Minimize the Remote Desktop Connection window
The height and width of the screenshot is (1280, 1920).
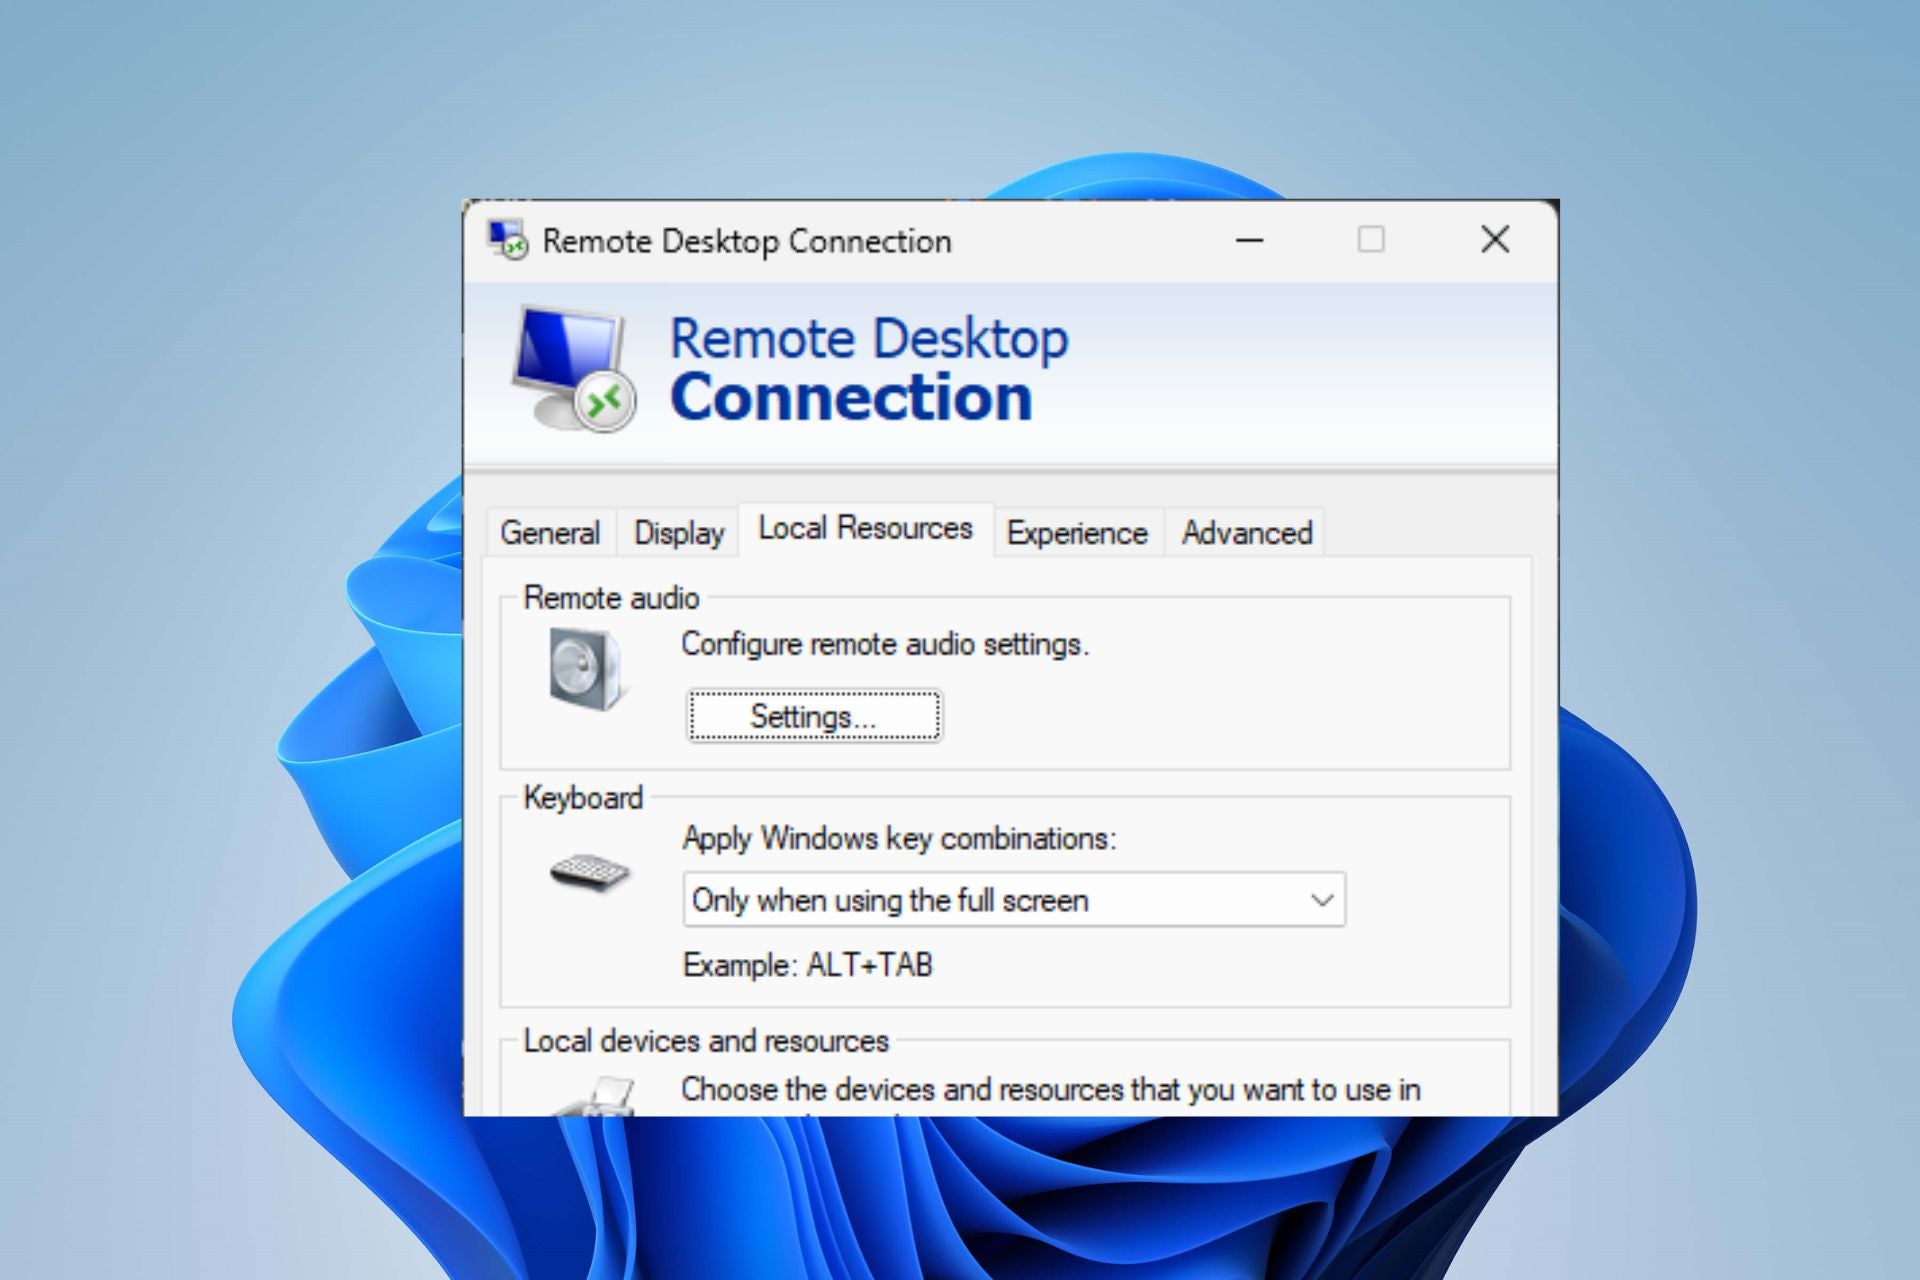click(1249, 240)
